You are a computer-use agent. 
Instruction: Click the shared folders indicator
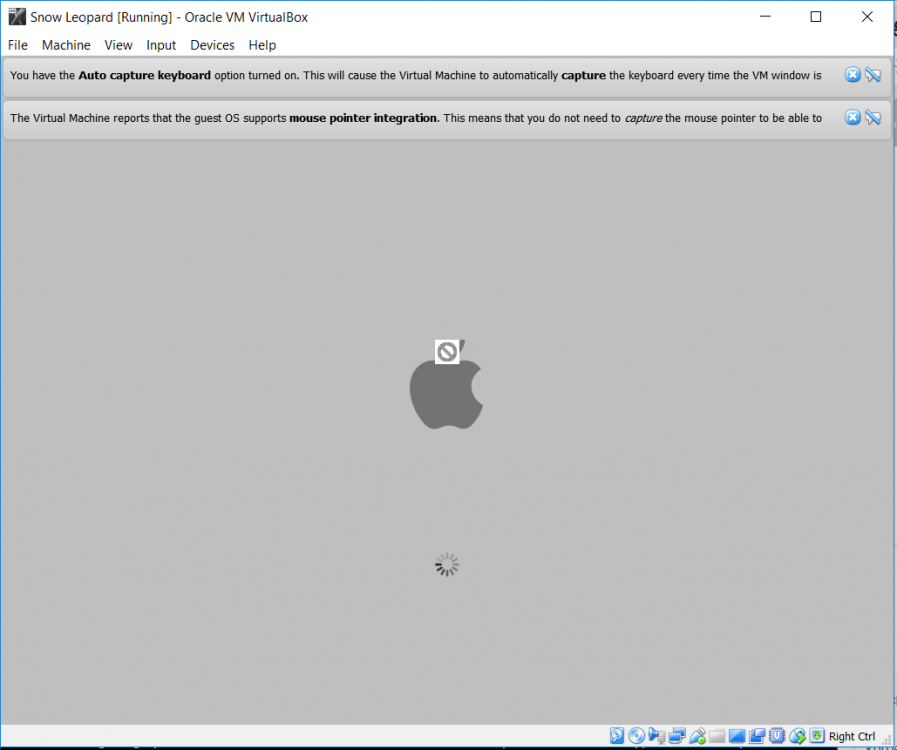(x=717, y=736)
